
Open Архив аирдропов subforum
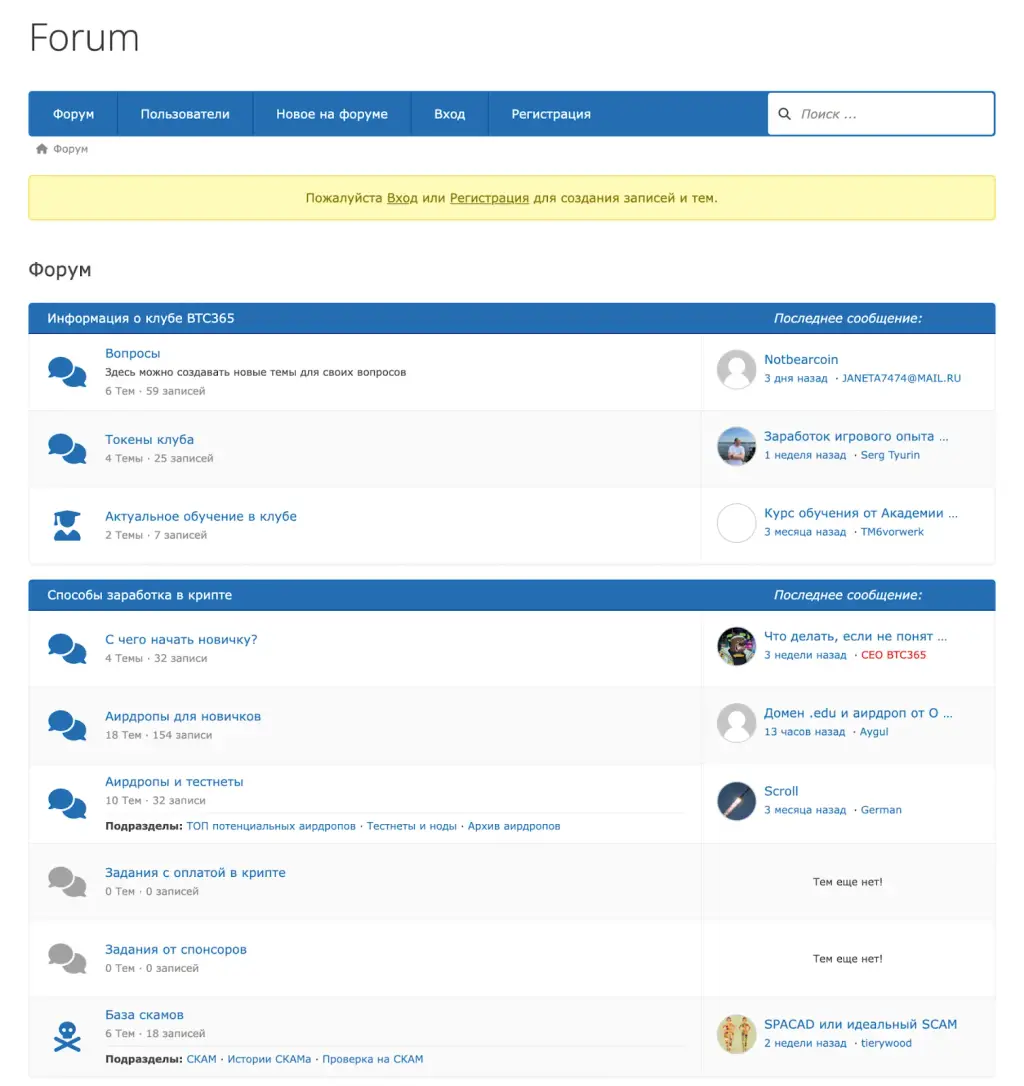[514, 826]
